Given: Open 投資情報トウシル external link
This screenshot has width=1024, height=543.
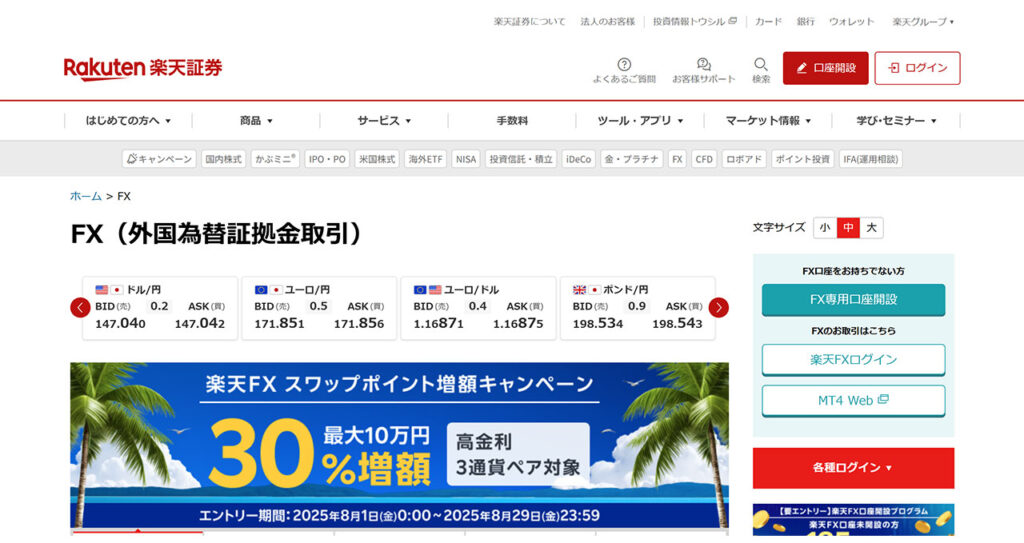Looking at the screenshot, I should (695, 22).
